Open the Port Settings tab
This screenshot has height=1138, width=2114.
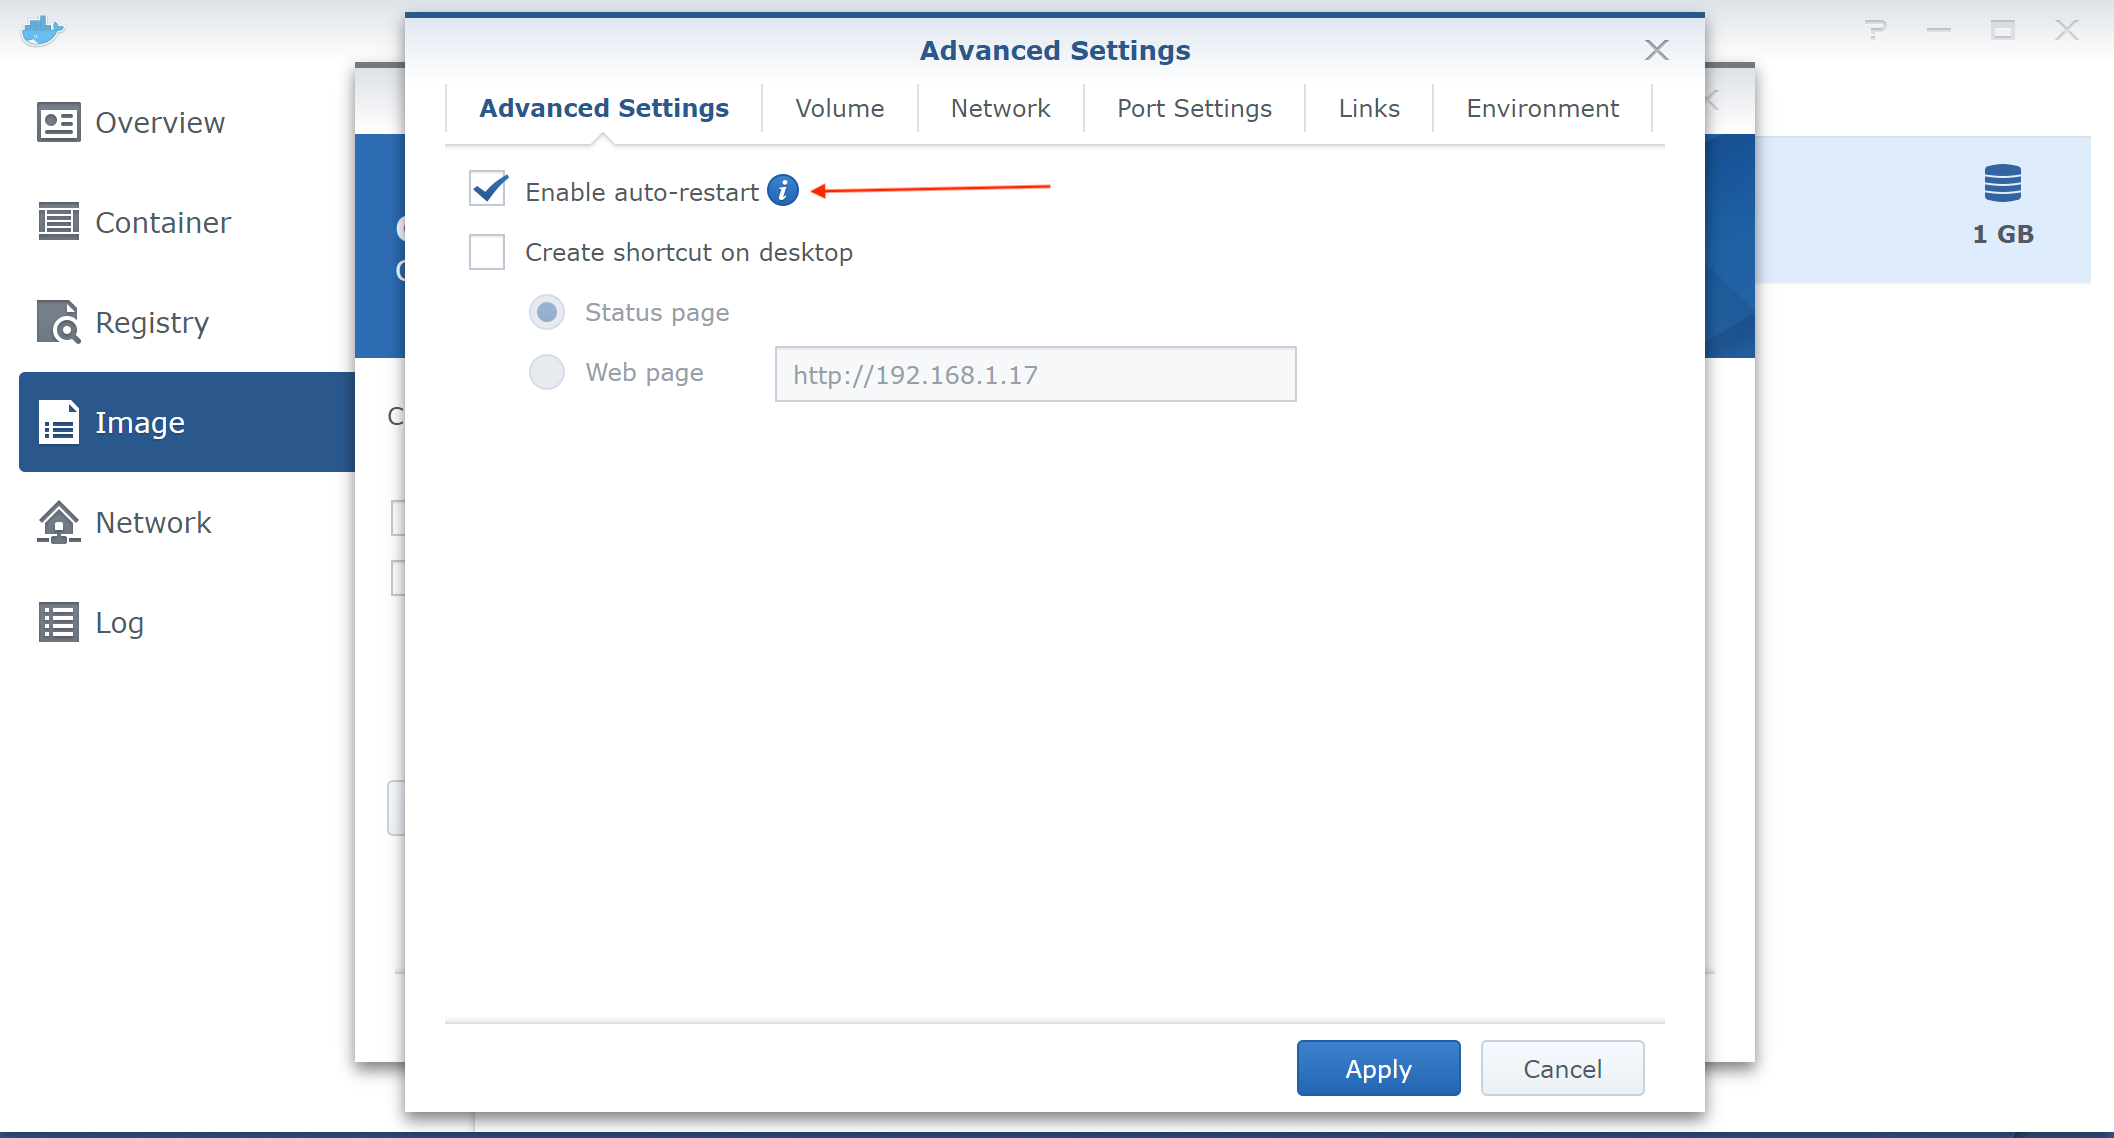point(1194,108)
